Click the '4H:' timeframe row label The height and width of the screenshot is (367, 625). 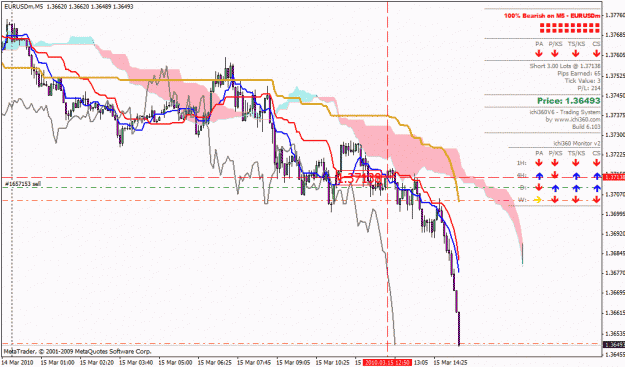coord(521,175)
